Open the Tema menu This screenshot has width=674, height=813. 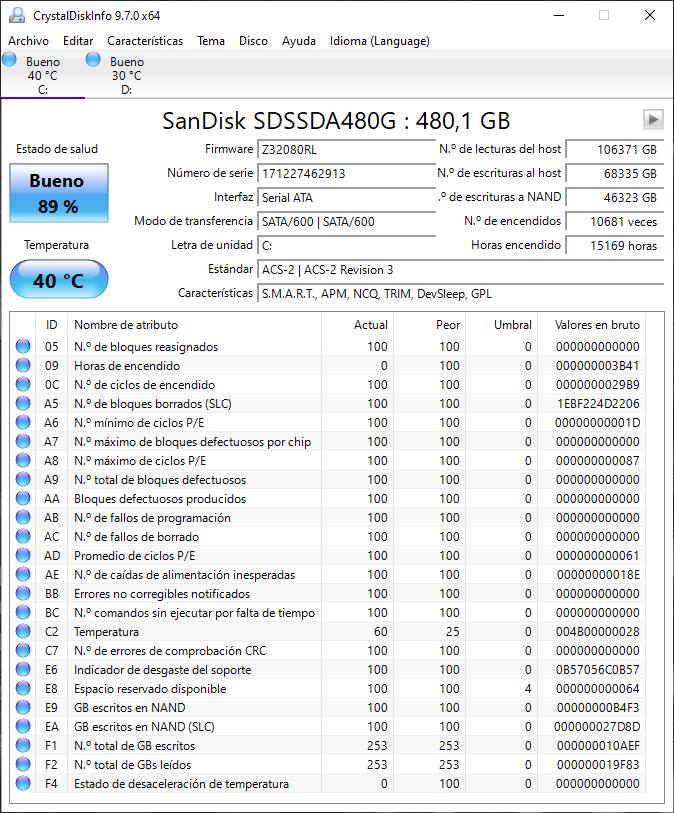pyautogui.click(x=211, y=41)
